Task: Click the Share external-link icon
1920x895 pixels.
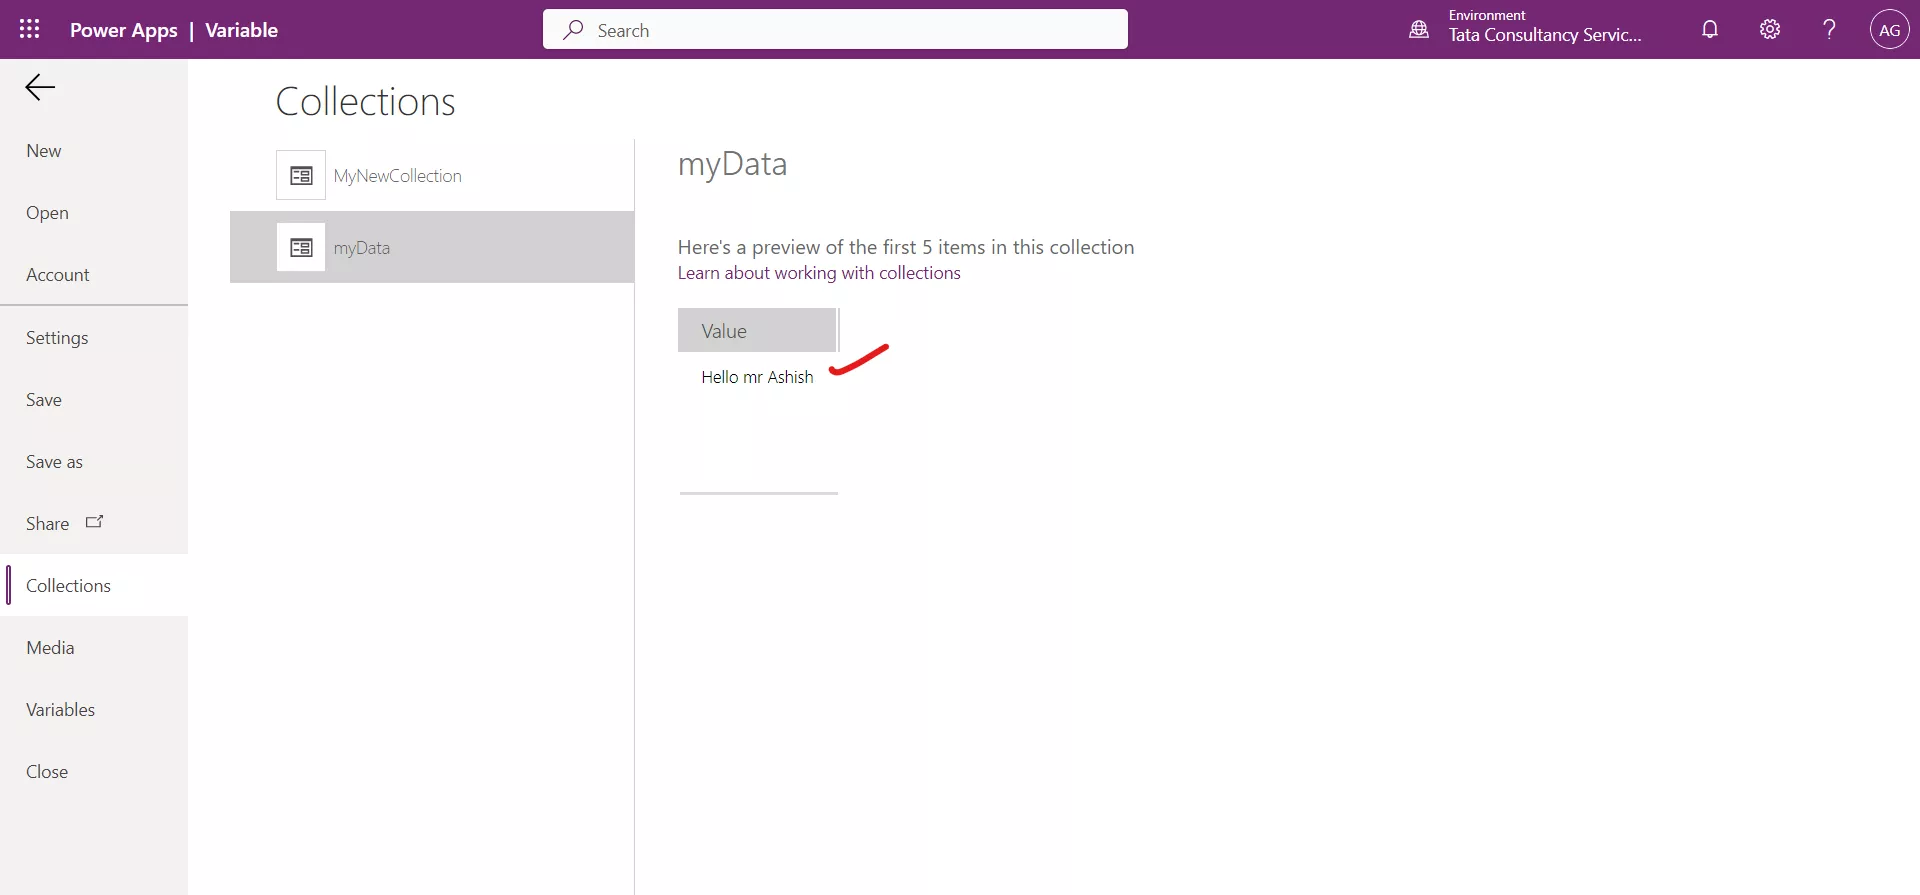Action: coord(95,522)
